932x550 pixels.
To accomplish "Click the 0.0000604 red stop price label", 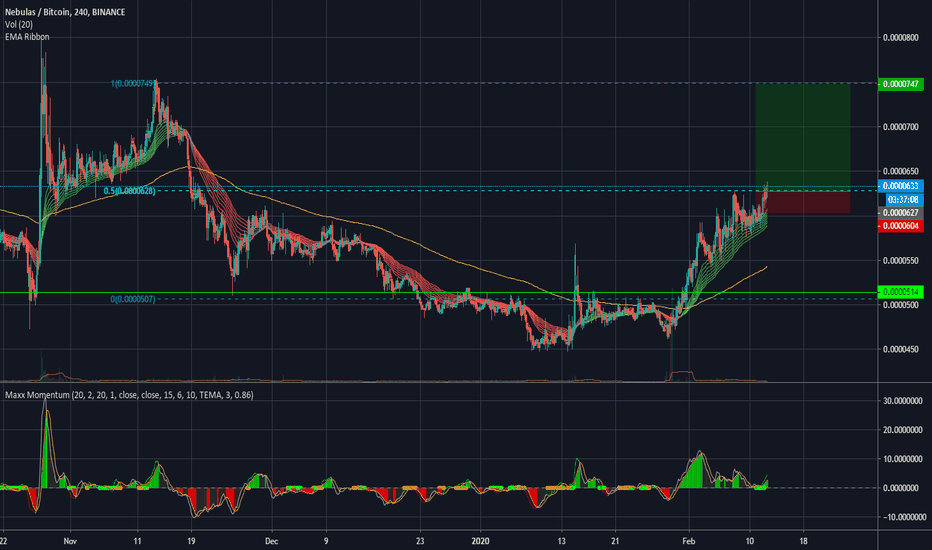I will tap(900, 226).
